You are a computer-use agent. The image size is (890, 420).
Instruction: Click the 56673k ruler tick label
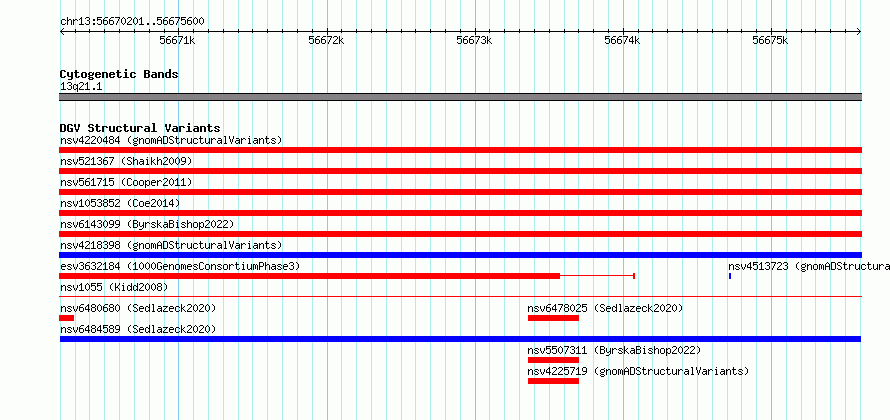coord(474,40)
